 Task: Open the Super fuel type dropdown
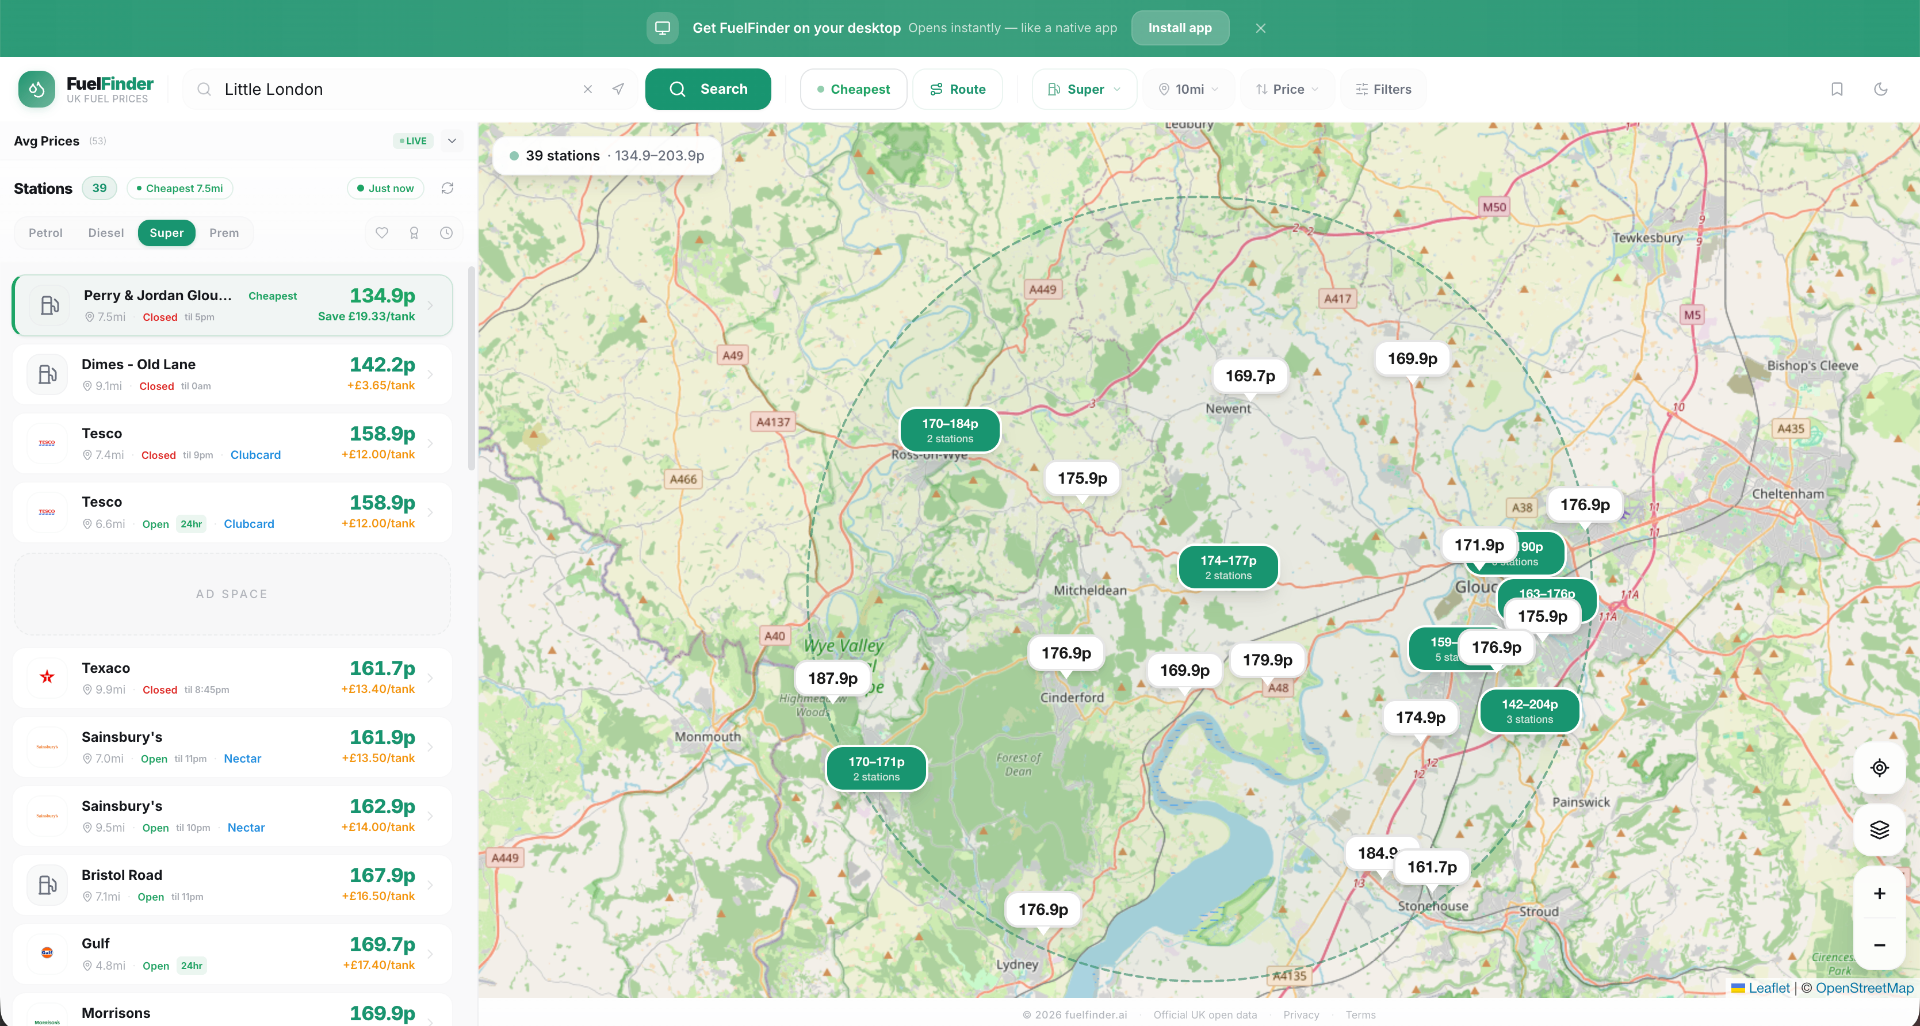coord(1084,89)
